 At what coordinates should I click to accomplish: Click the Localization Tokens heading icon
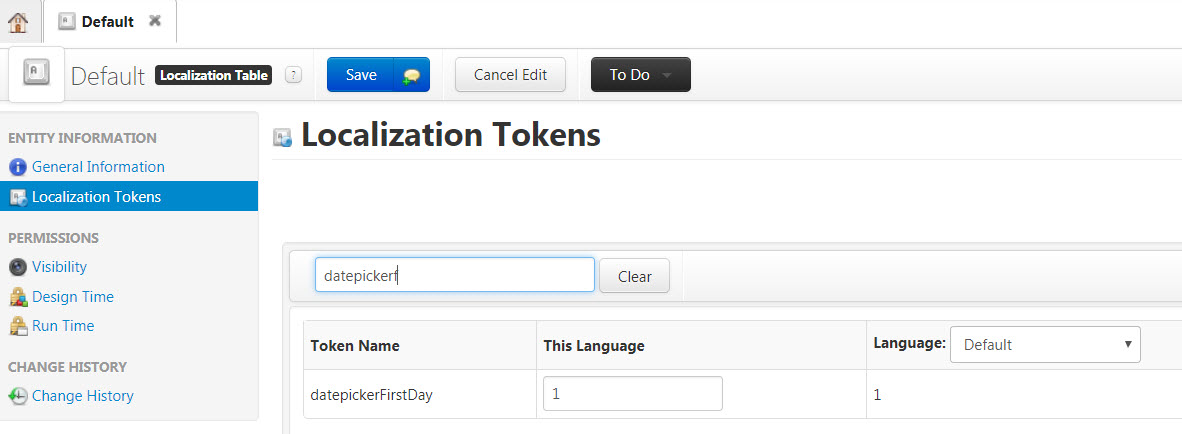point(283,138)
